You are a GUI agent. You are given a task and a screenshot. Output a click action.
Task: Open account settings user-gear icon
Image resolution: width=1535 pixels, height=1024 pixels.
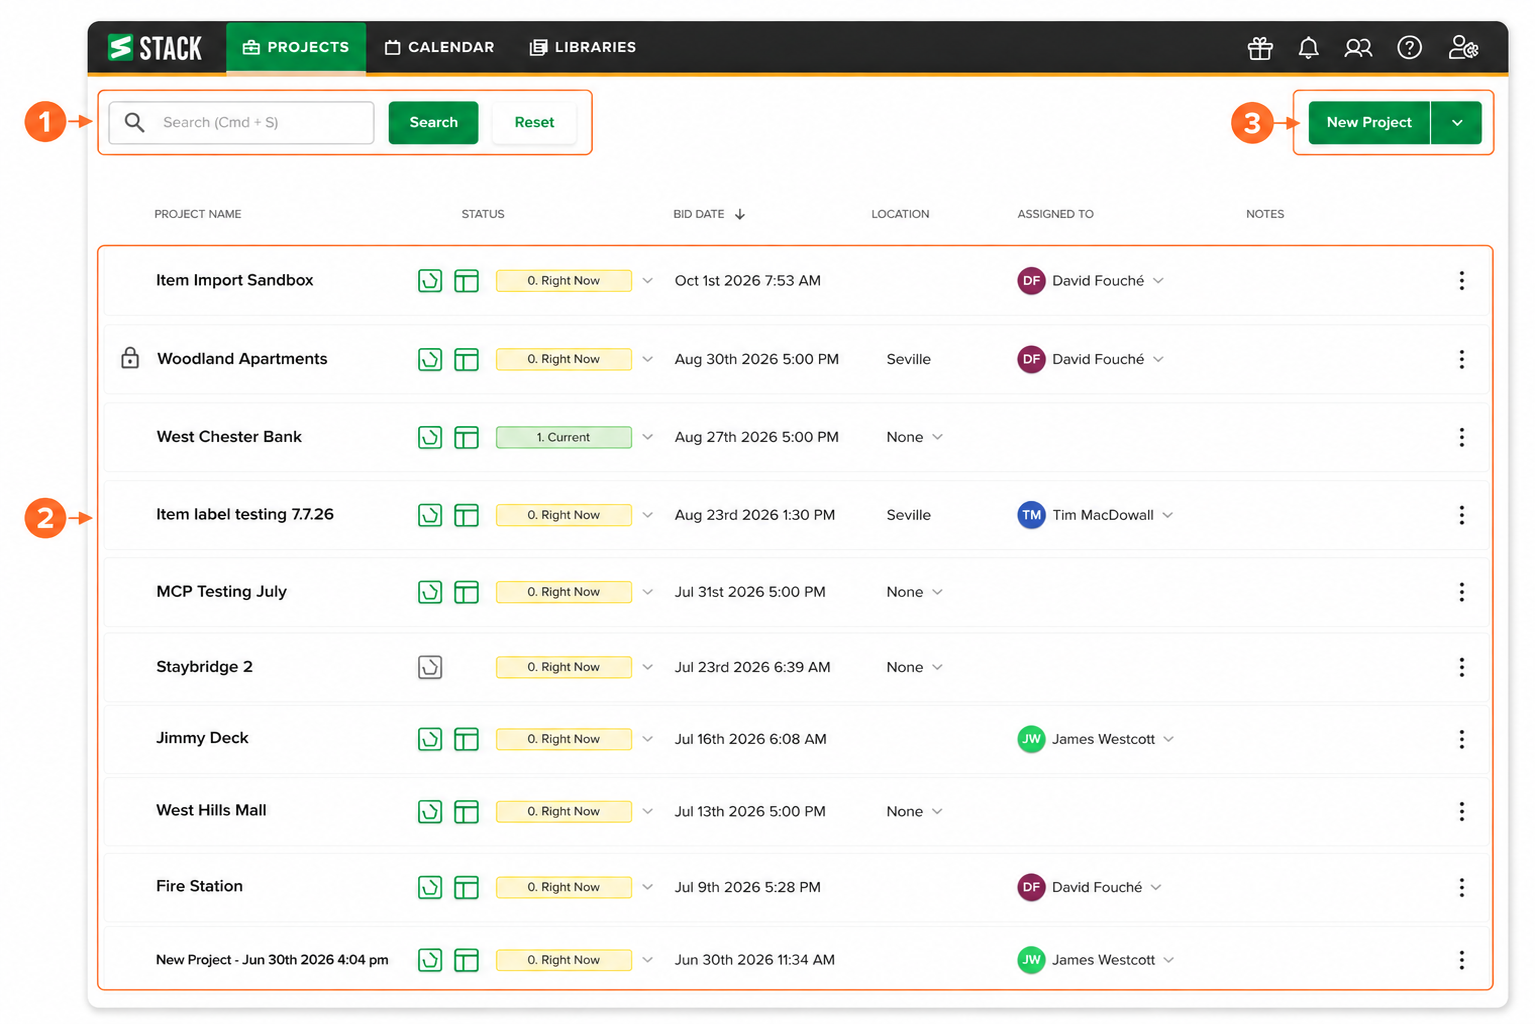pyautogui.click(x=1463, y=47)
